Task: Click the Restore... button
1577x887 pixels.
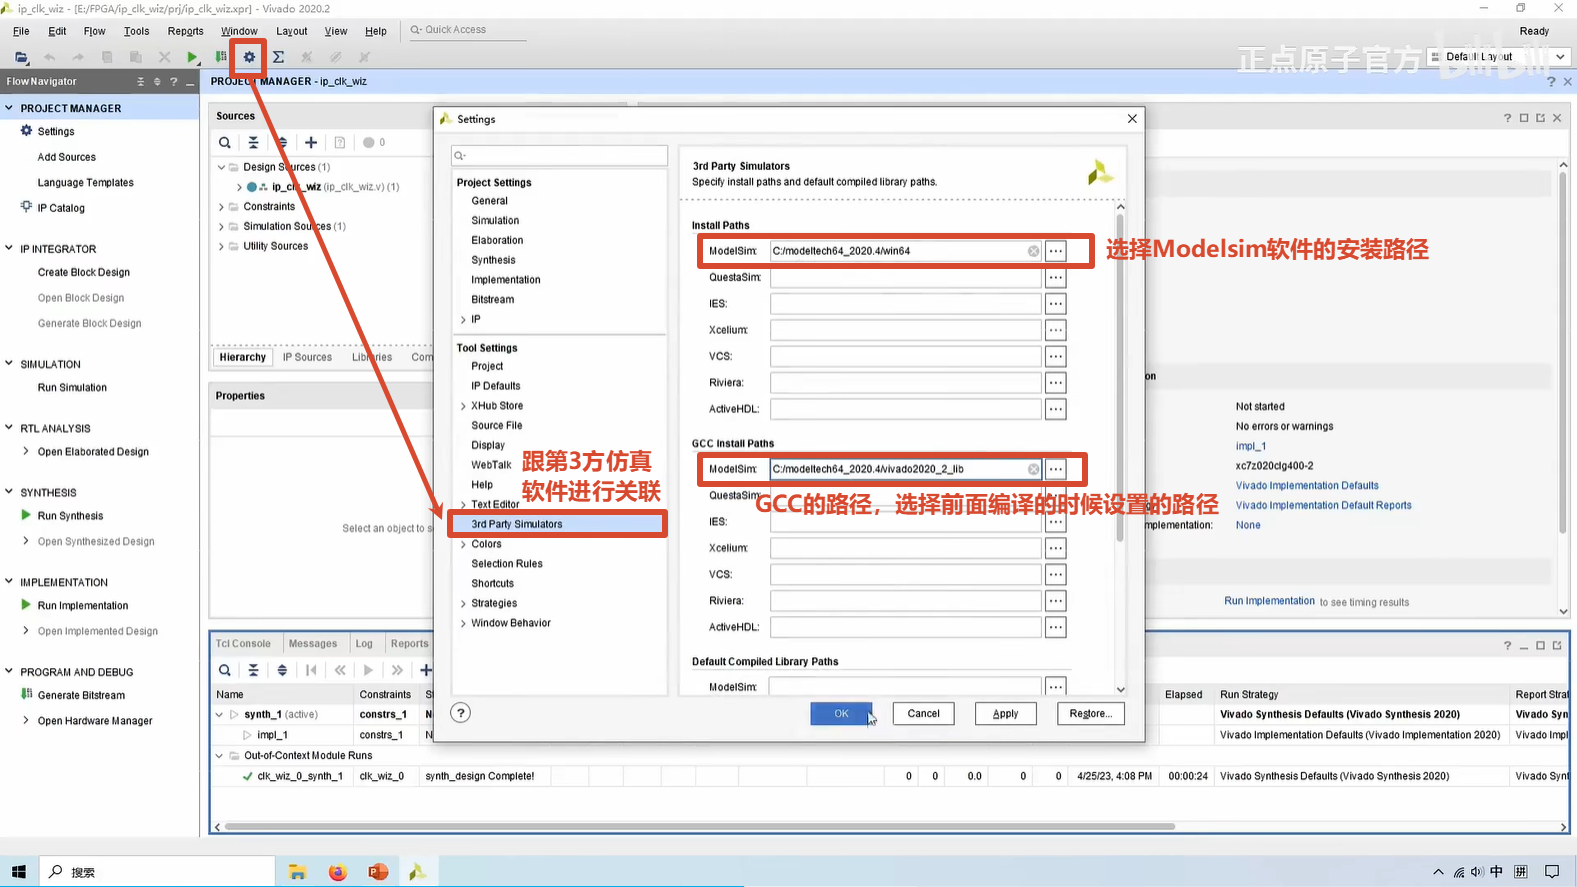Action: click(x=1090, y=713)
